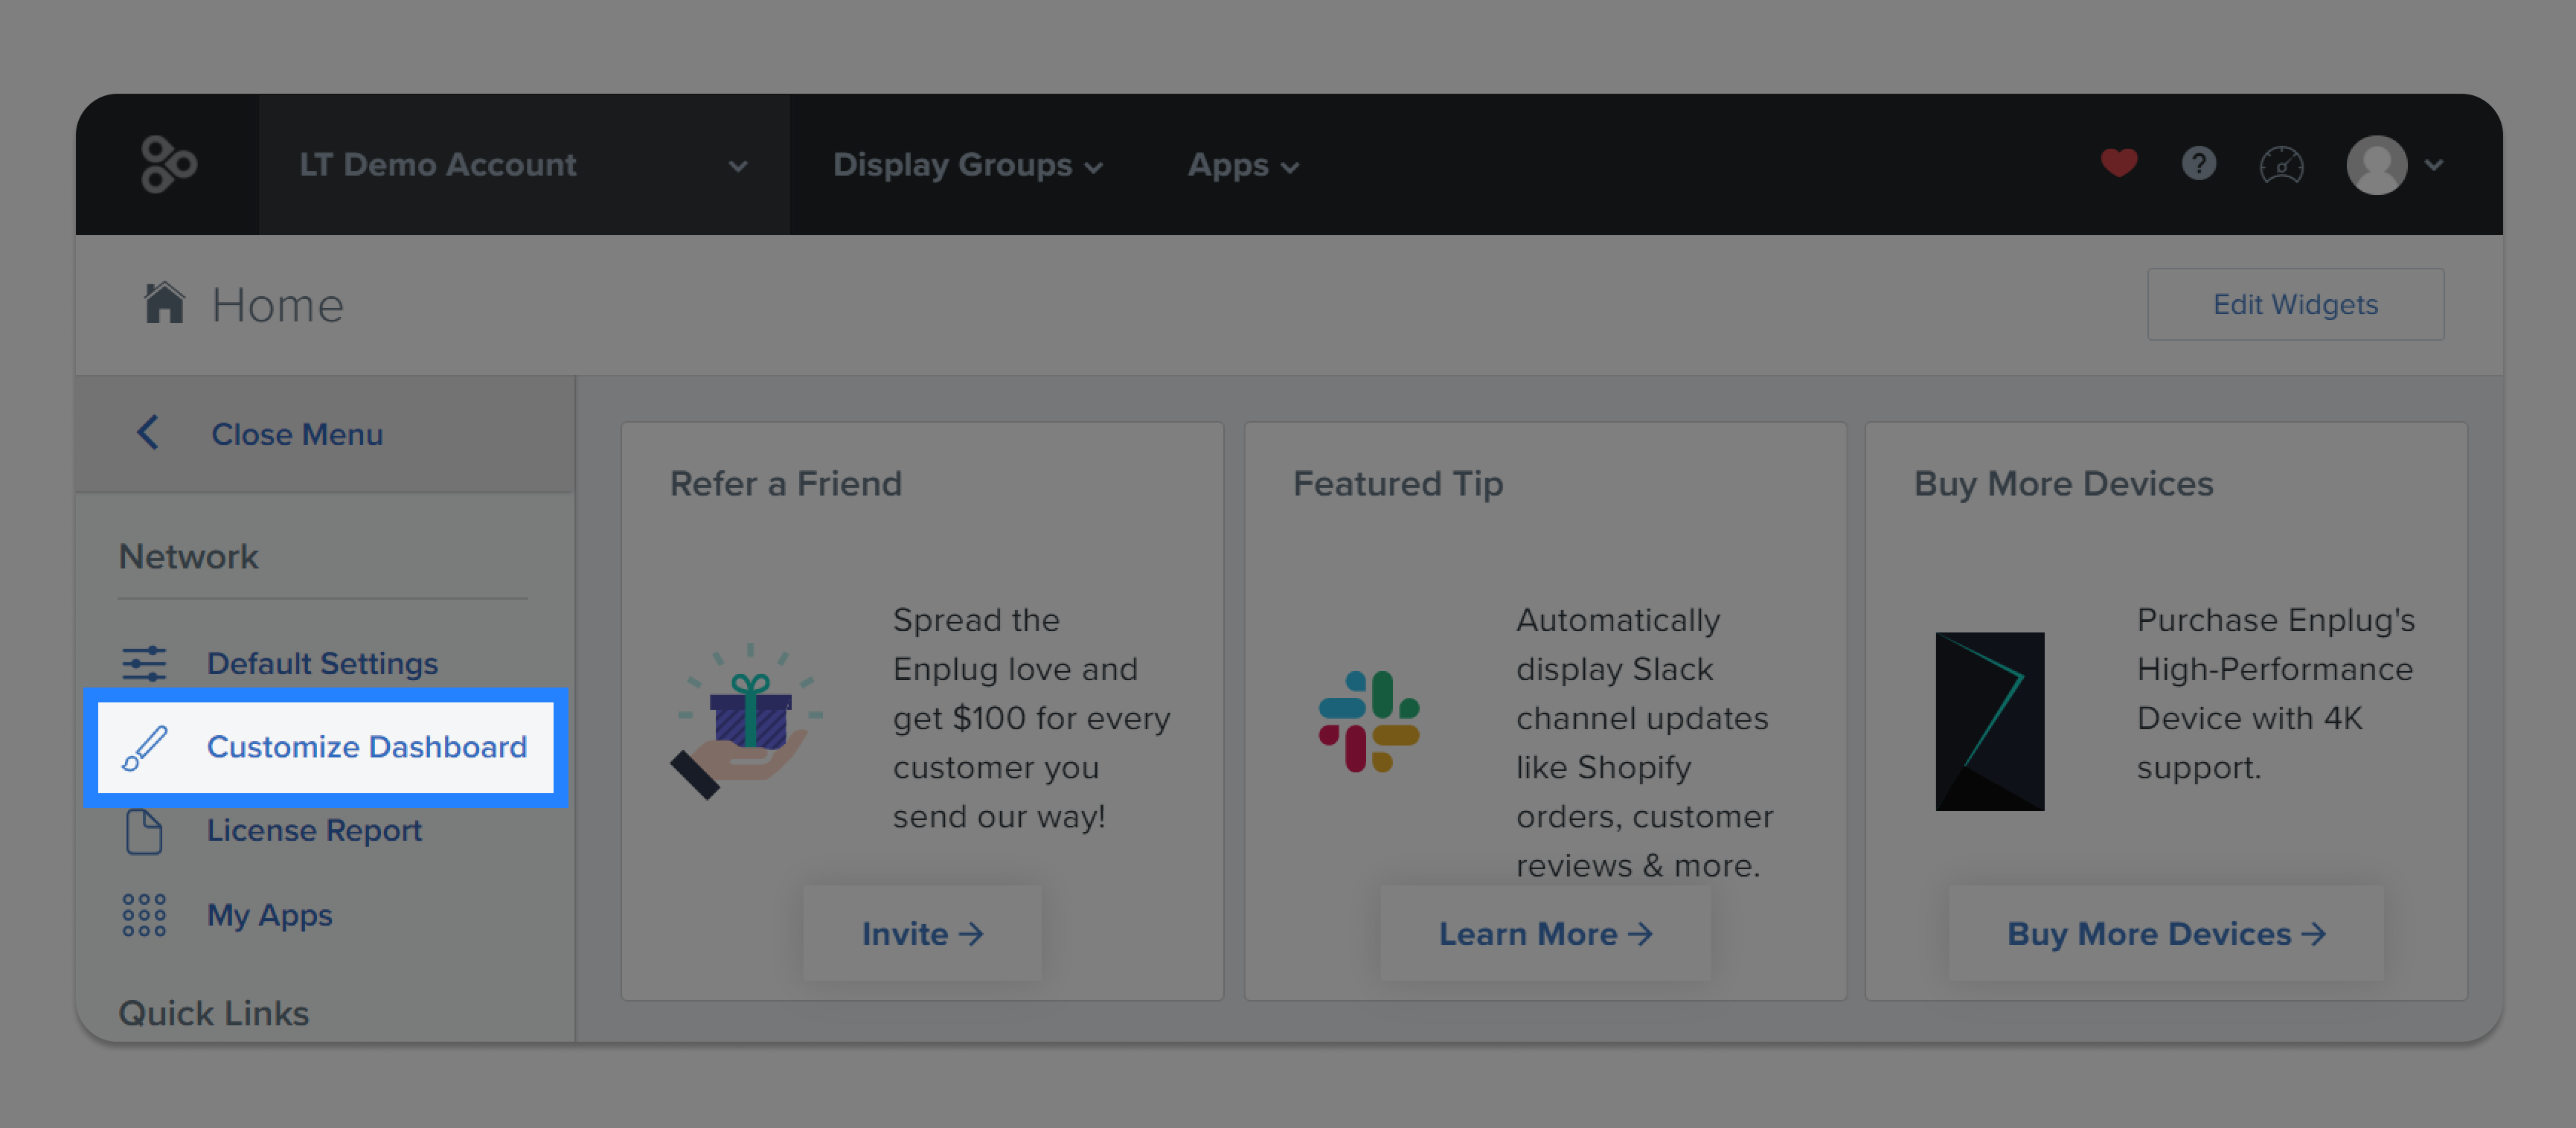Click the red heart icon
This screenshot has width=2576, height=1128.
pos(2119,163)
